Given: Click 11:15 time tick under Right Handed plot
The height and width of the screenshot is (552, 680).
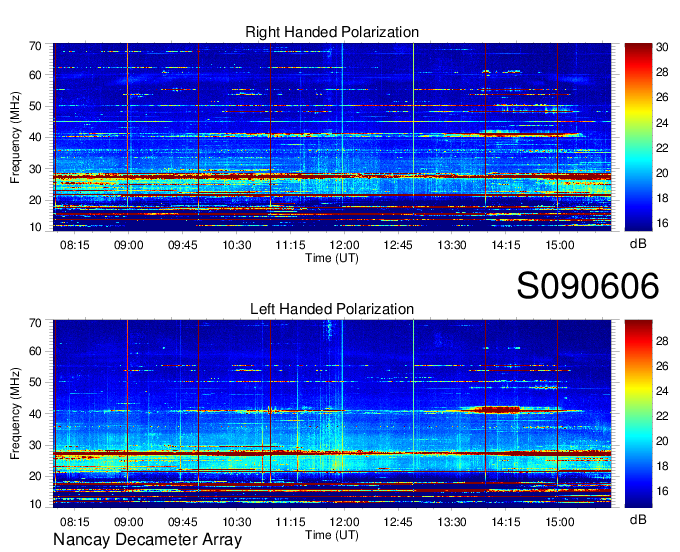Looking at the screenshot, I should pos(291,245).
